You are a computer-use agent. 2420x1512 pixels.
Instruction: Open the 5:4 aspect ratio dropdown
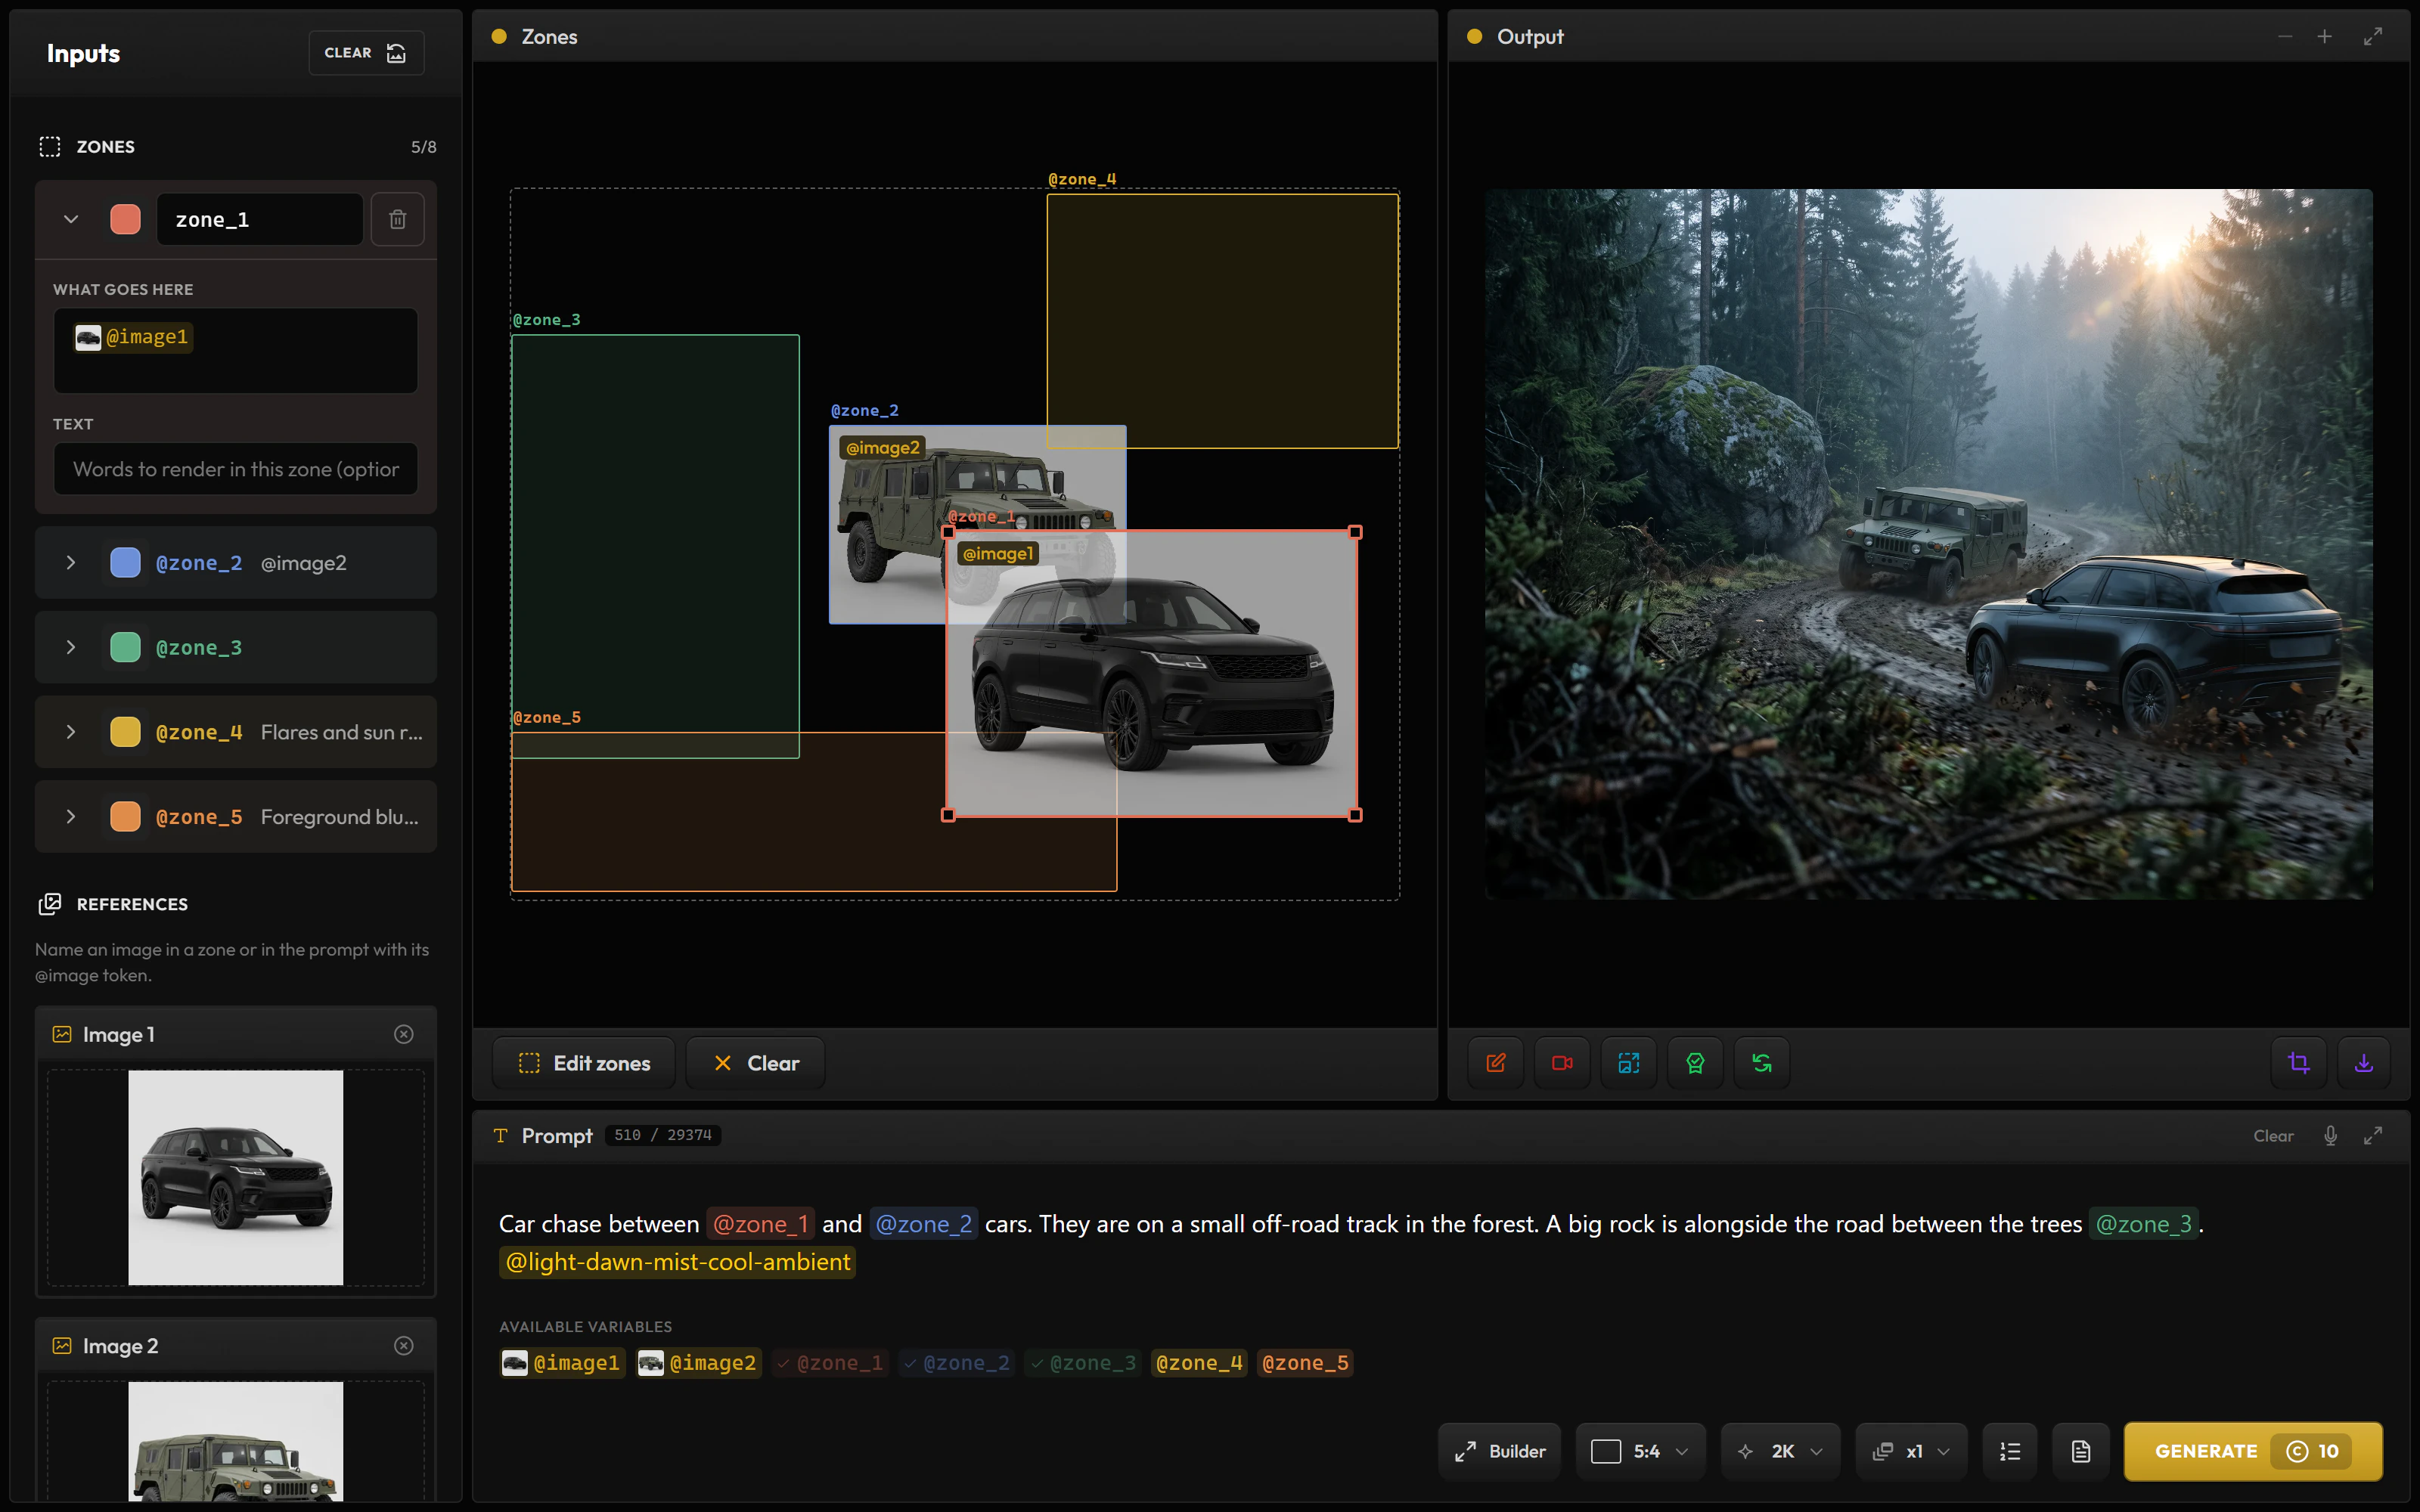click(1641, 1451)
